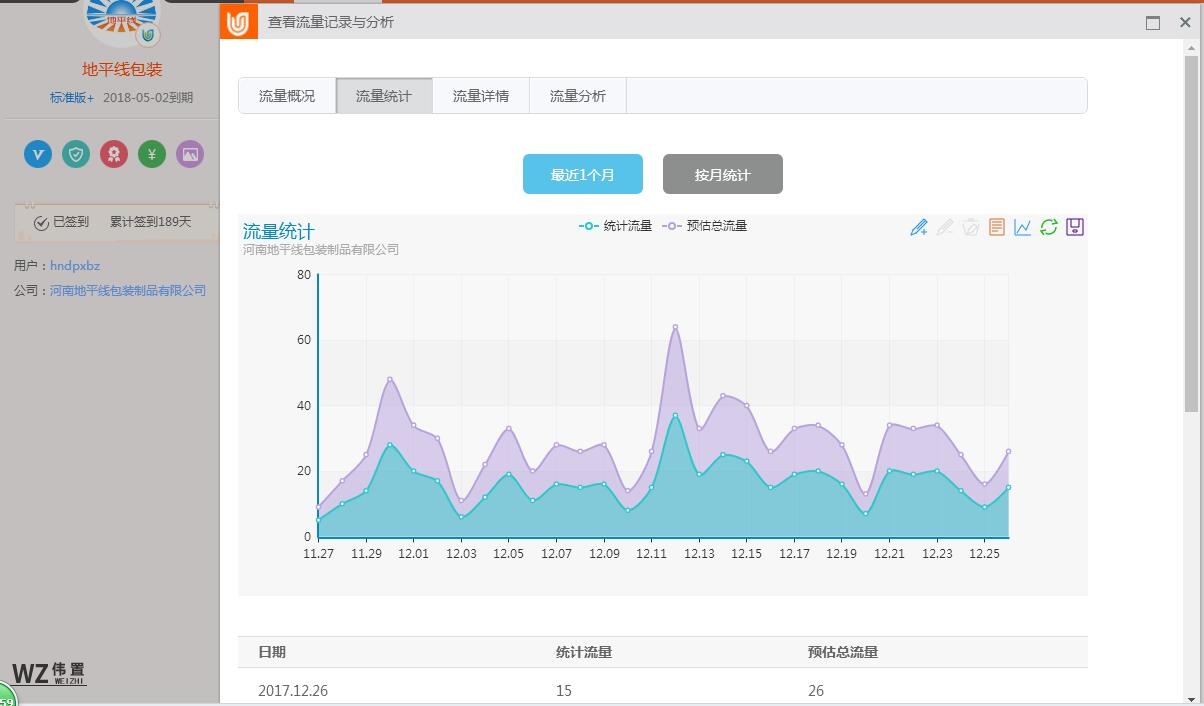Switch to the 流量详情 tab
1204x706 pixels.
tap(481, 96)
